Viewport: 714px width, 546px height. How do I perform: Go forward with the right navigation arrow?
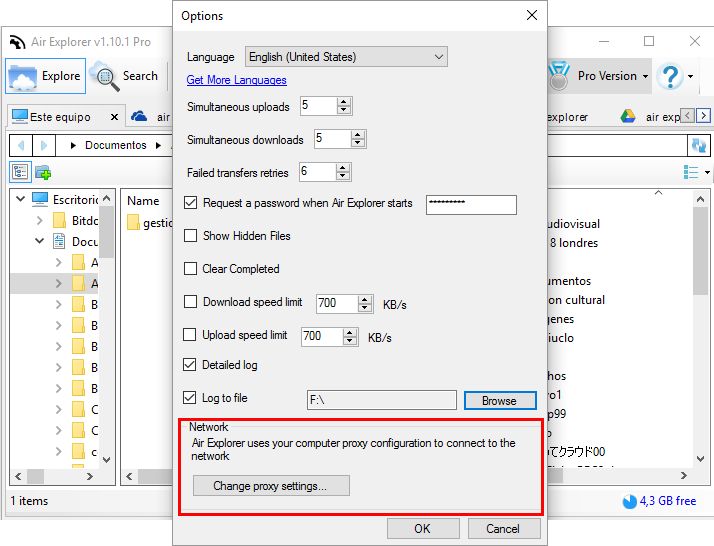click(44, 146)
